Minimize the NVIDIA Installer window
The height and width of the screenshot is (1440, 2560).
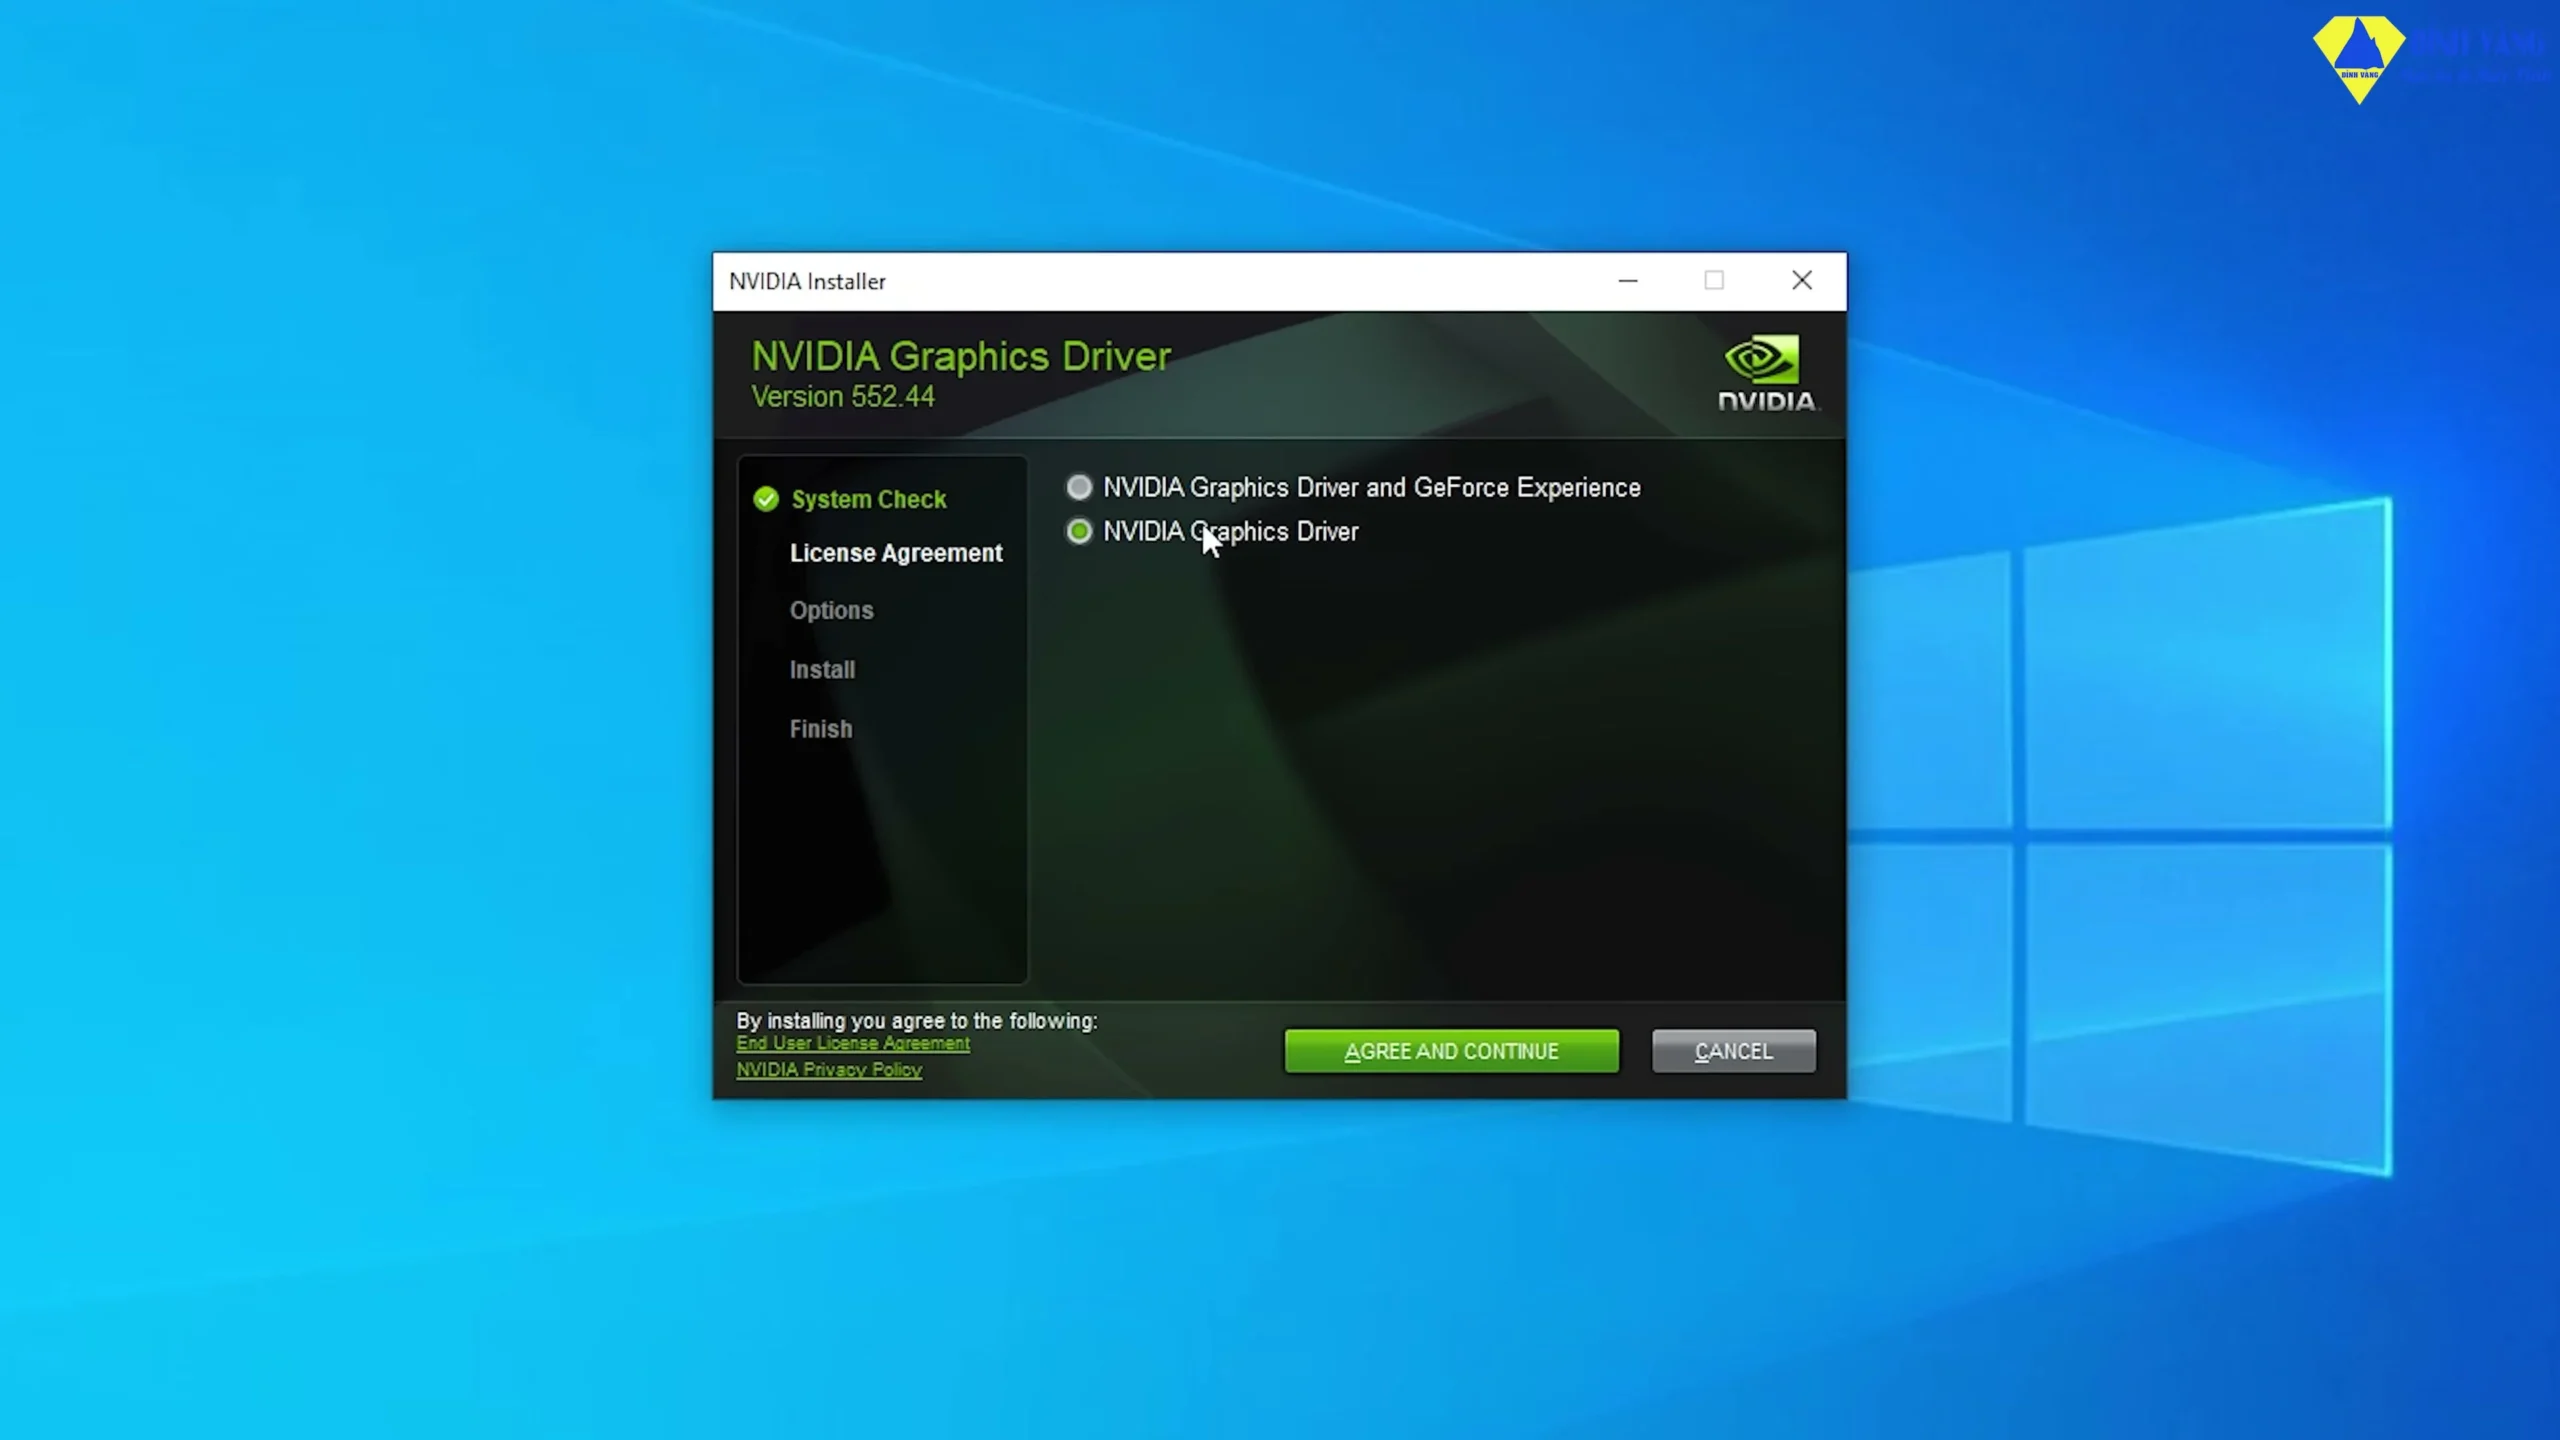coord(1628,281)
